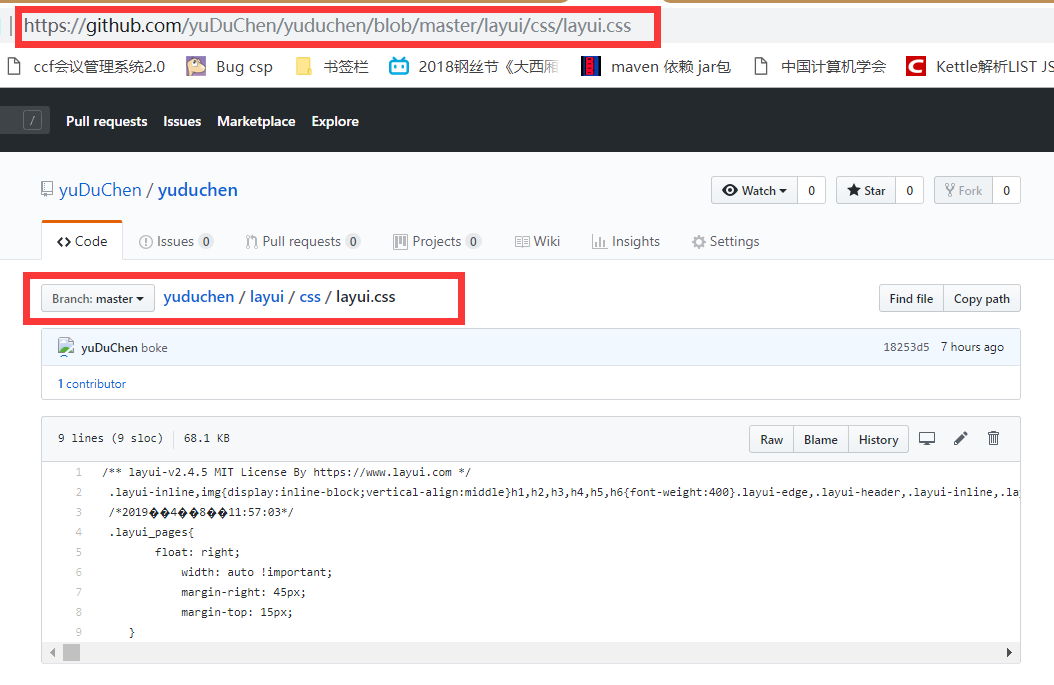Switch to repository Issues tab
1054x685 pixels.
[x=175, y=241]
